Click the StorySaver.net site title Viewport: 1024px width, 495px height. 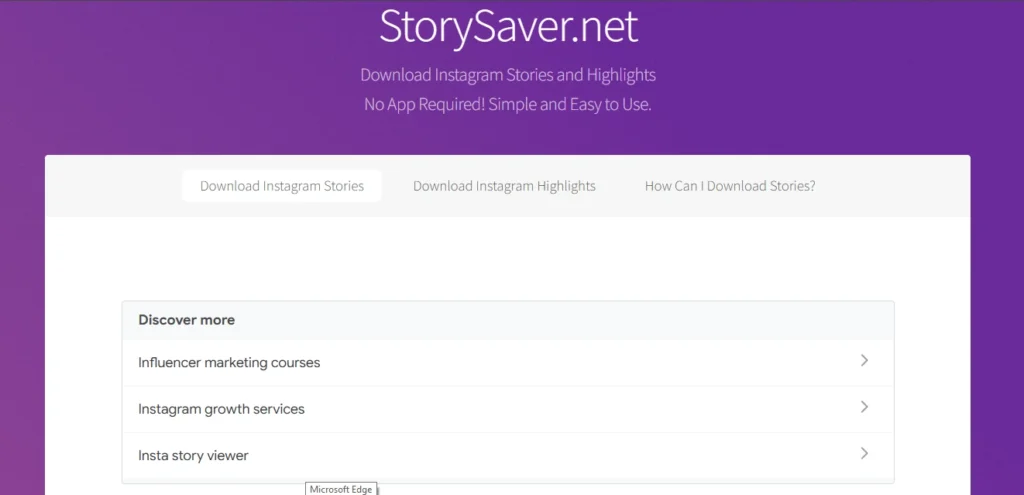point(508,27)
